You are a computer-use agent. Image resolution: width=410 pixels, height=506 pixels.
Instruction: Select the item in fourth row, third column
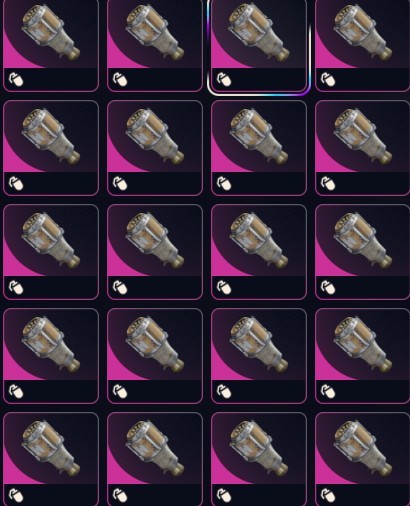tap(259, 356)
